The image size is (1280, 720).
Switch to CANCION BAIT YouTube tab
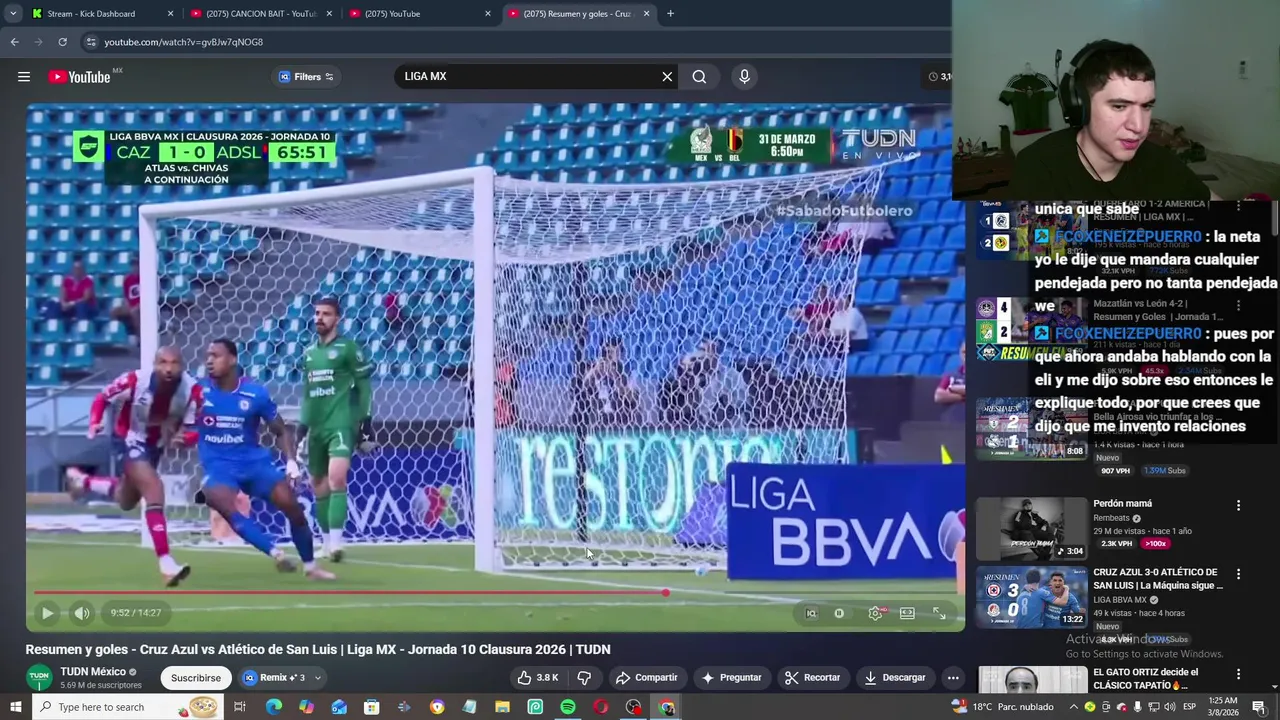tap(260, 14)
